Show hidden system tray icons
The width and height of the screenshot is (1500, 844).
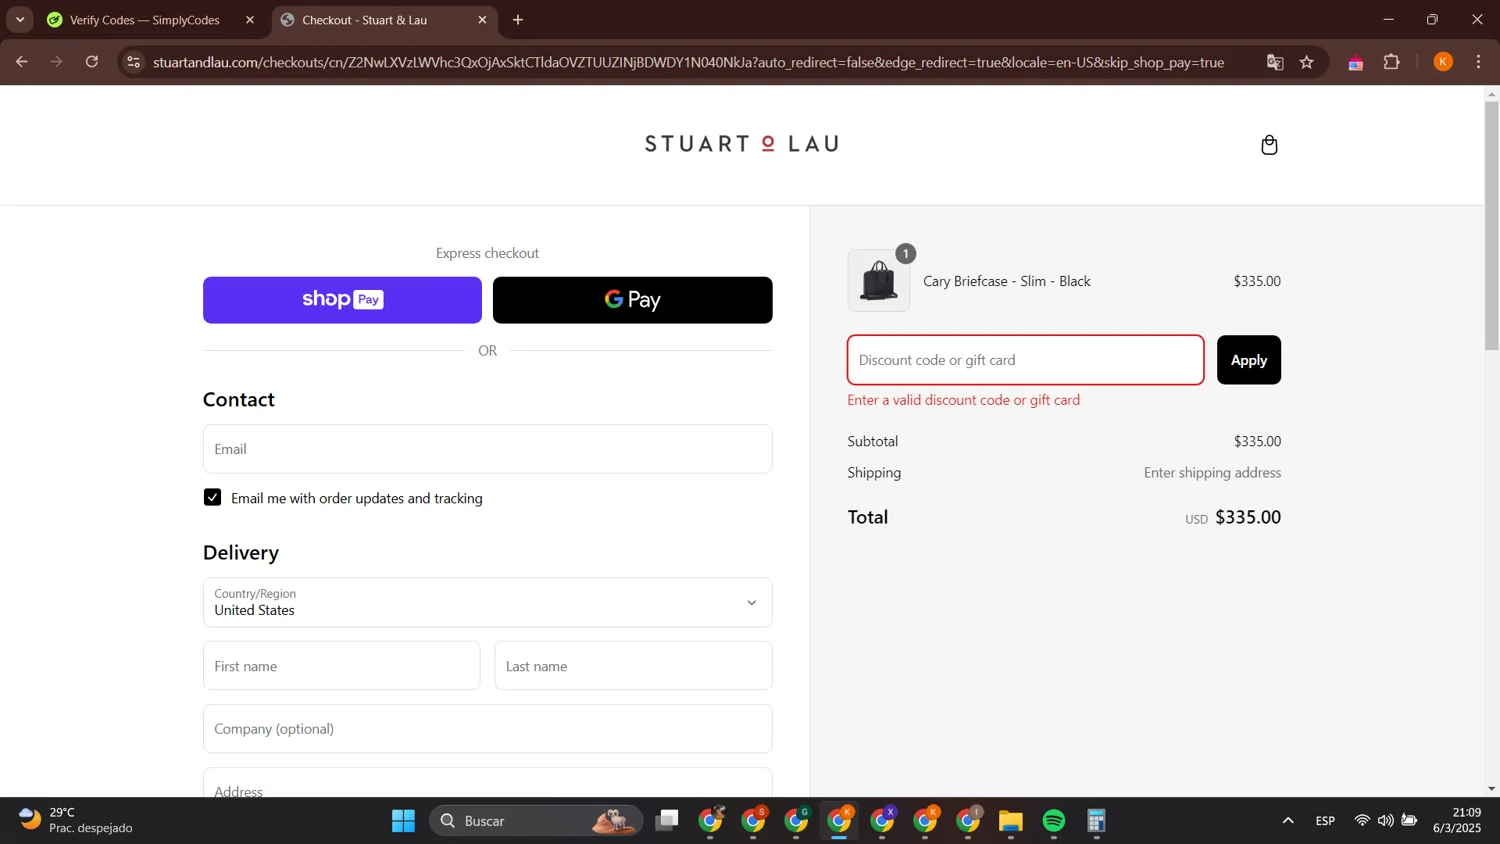(1288, 821)
